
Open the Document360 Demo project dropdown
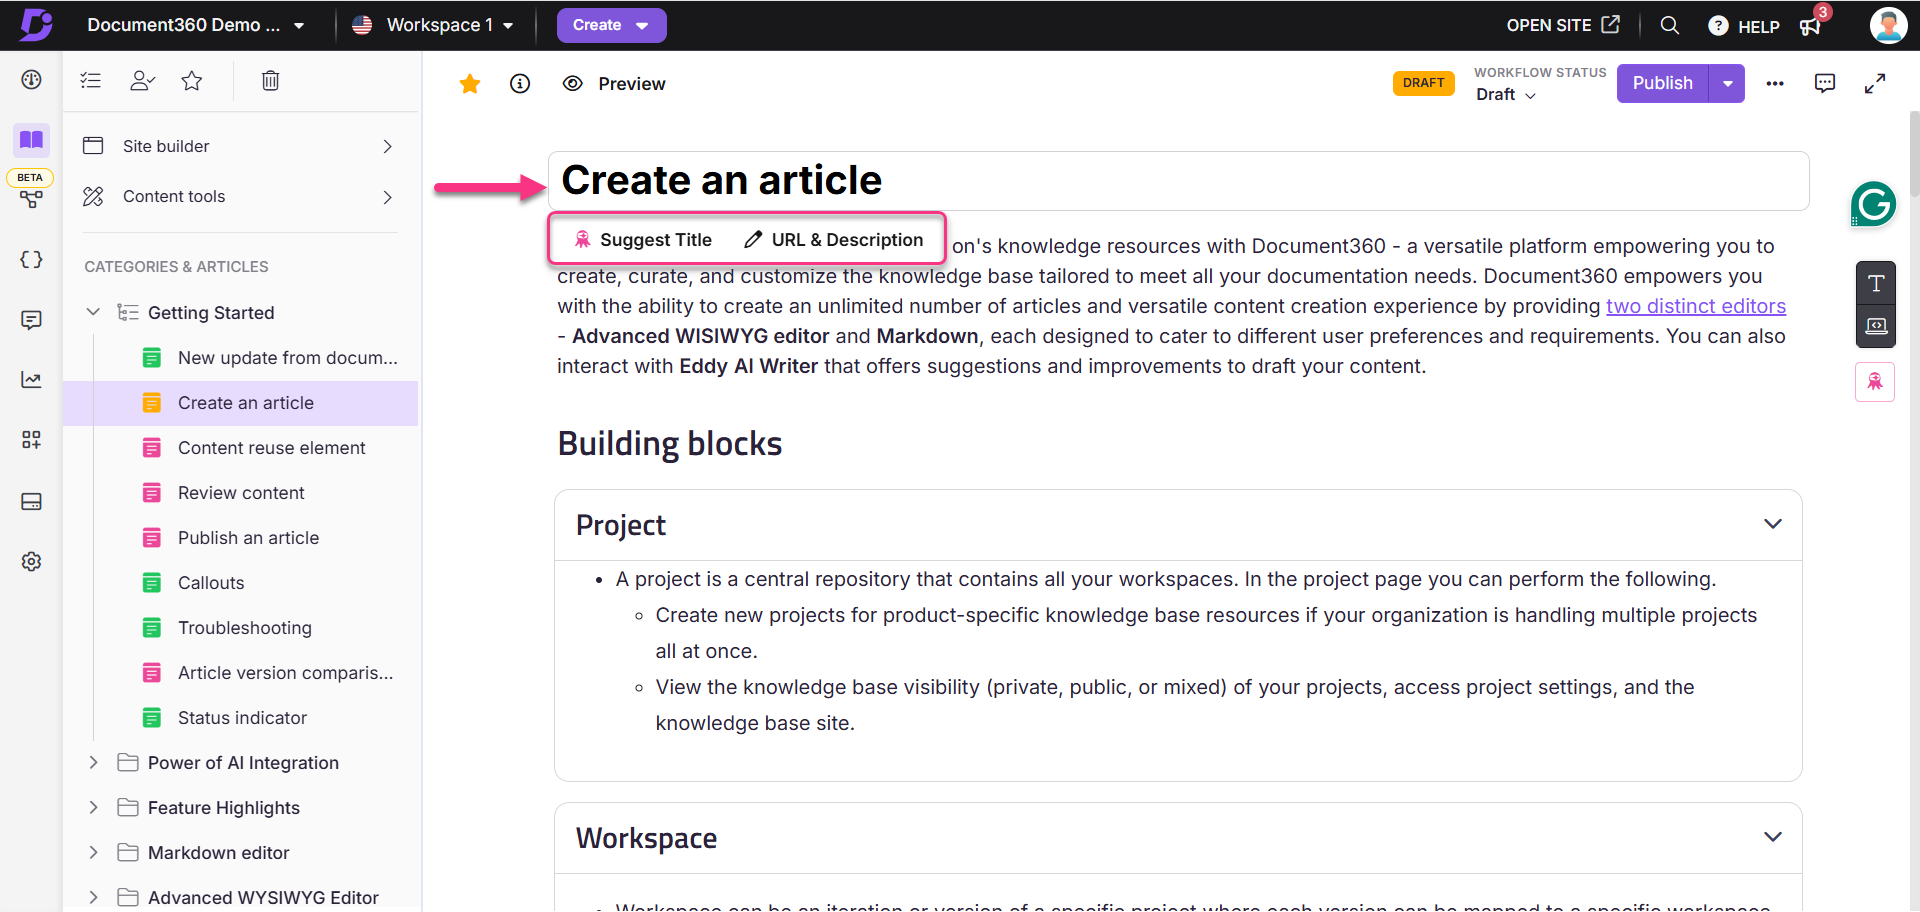196,25
